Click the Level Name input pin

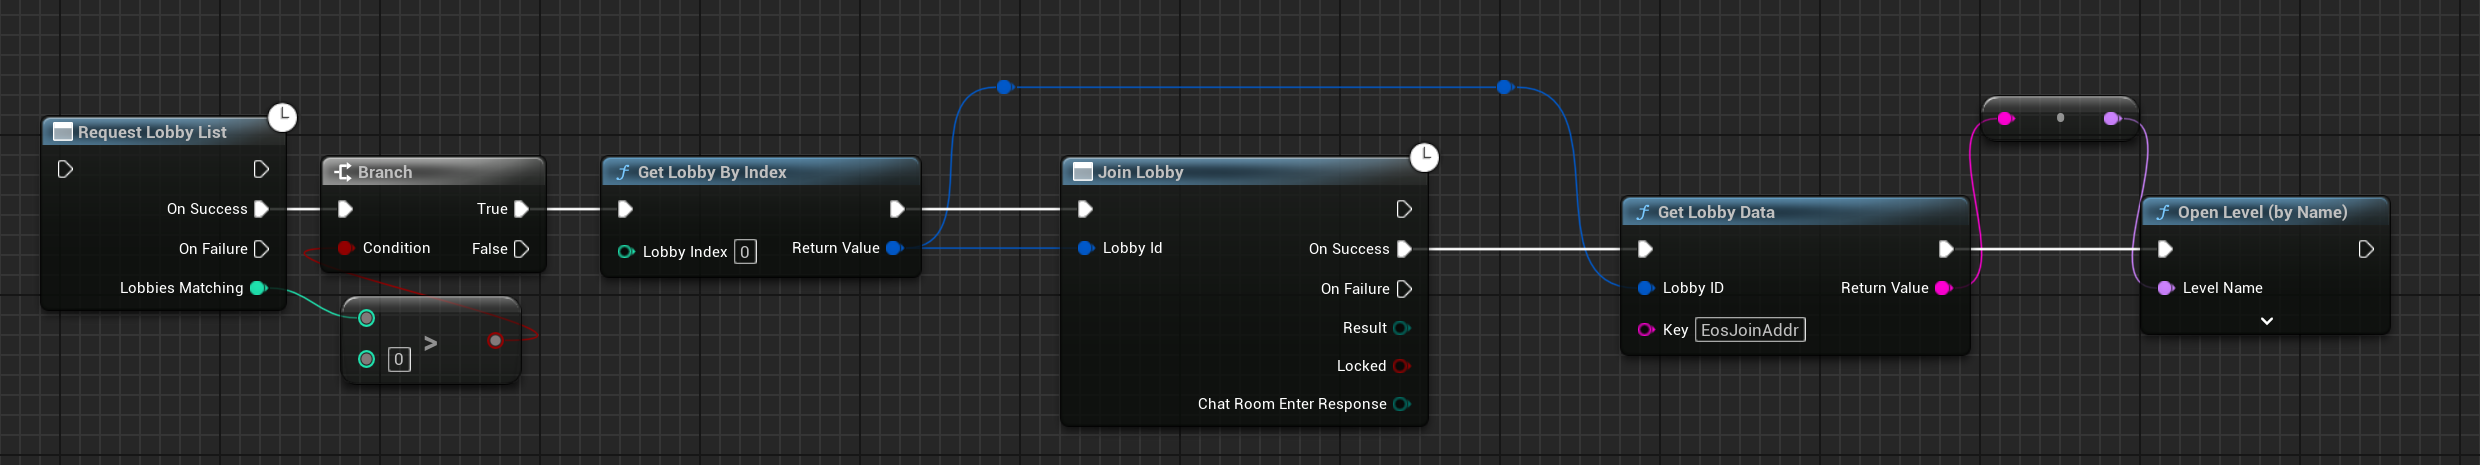[x=2165, y=288]
